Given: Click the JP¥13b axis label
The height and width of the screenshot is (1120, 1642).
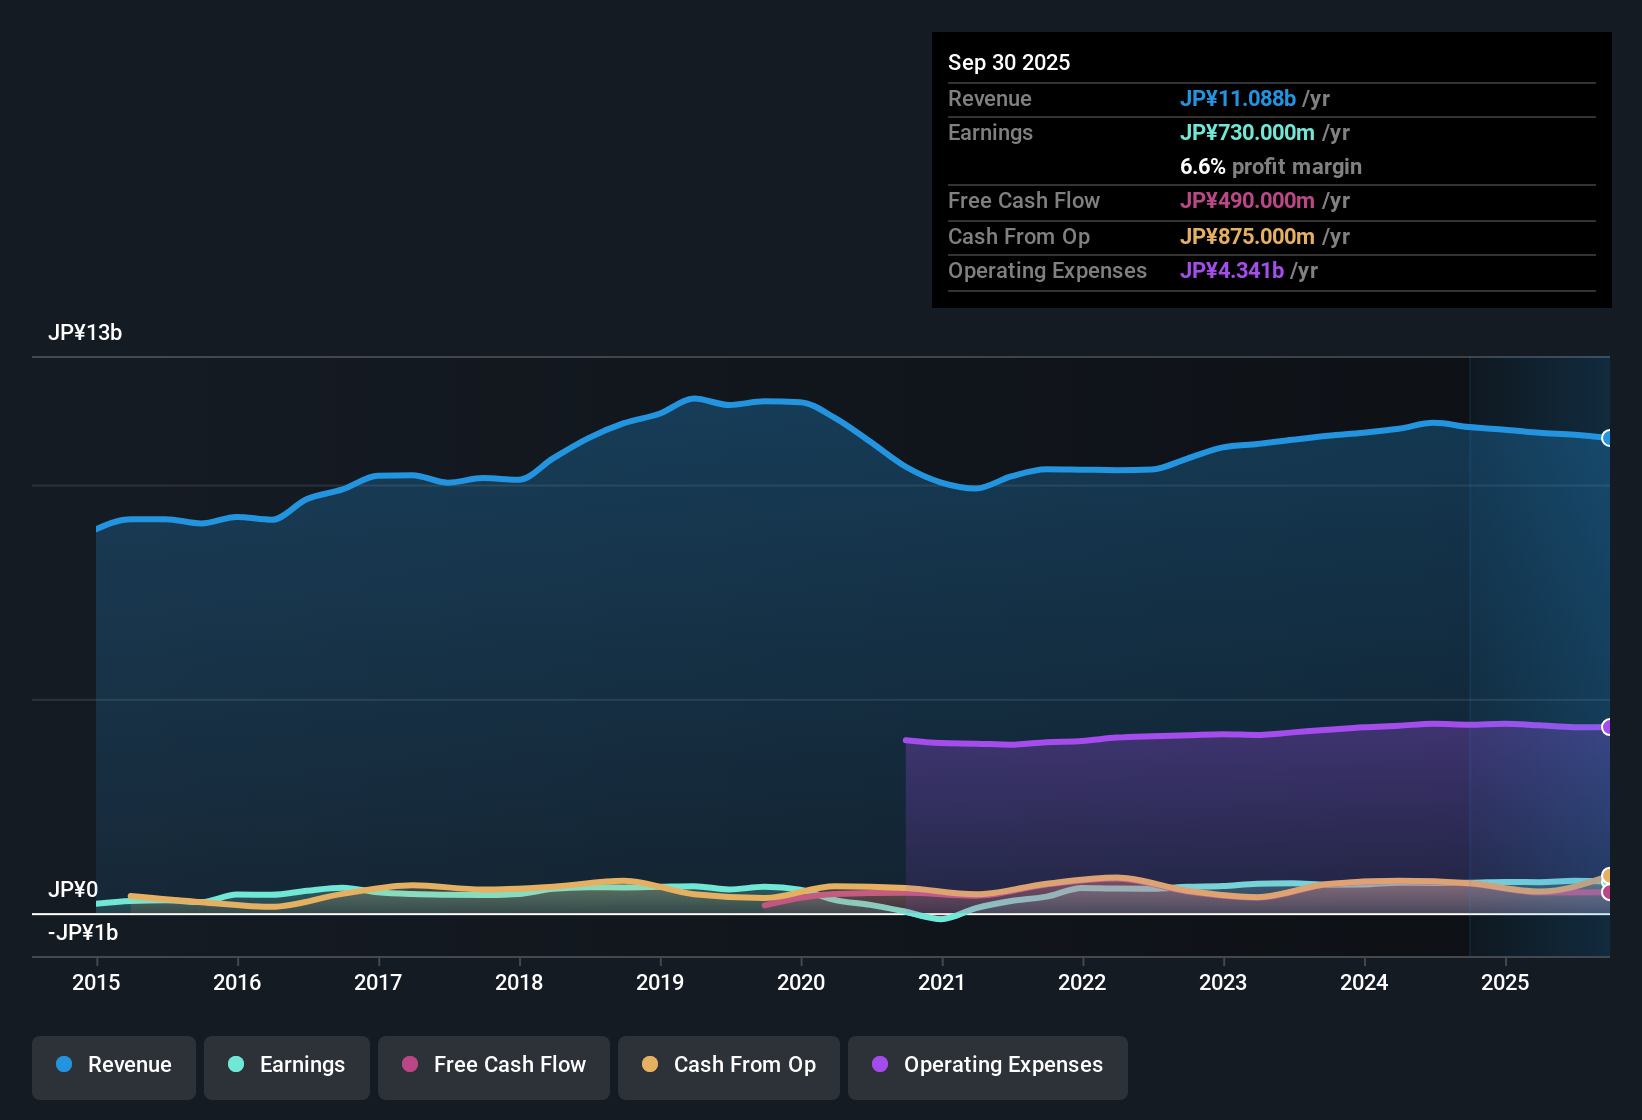Looking at the screenshot, I should pos(86,333).
